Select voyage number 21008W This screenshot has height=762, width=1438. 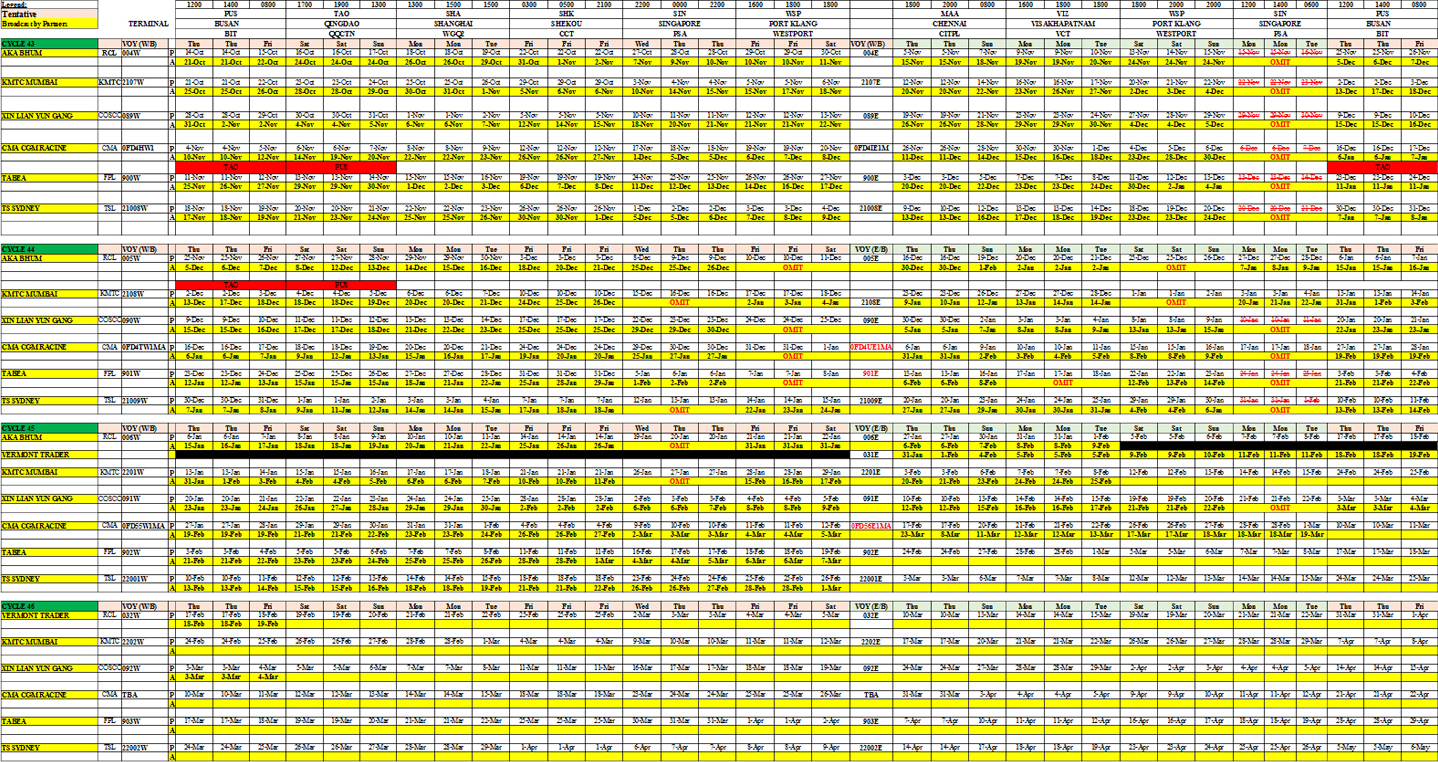tap(144, 209)
